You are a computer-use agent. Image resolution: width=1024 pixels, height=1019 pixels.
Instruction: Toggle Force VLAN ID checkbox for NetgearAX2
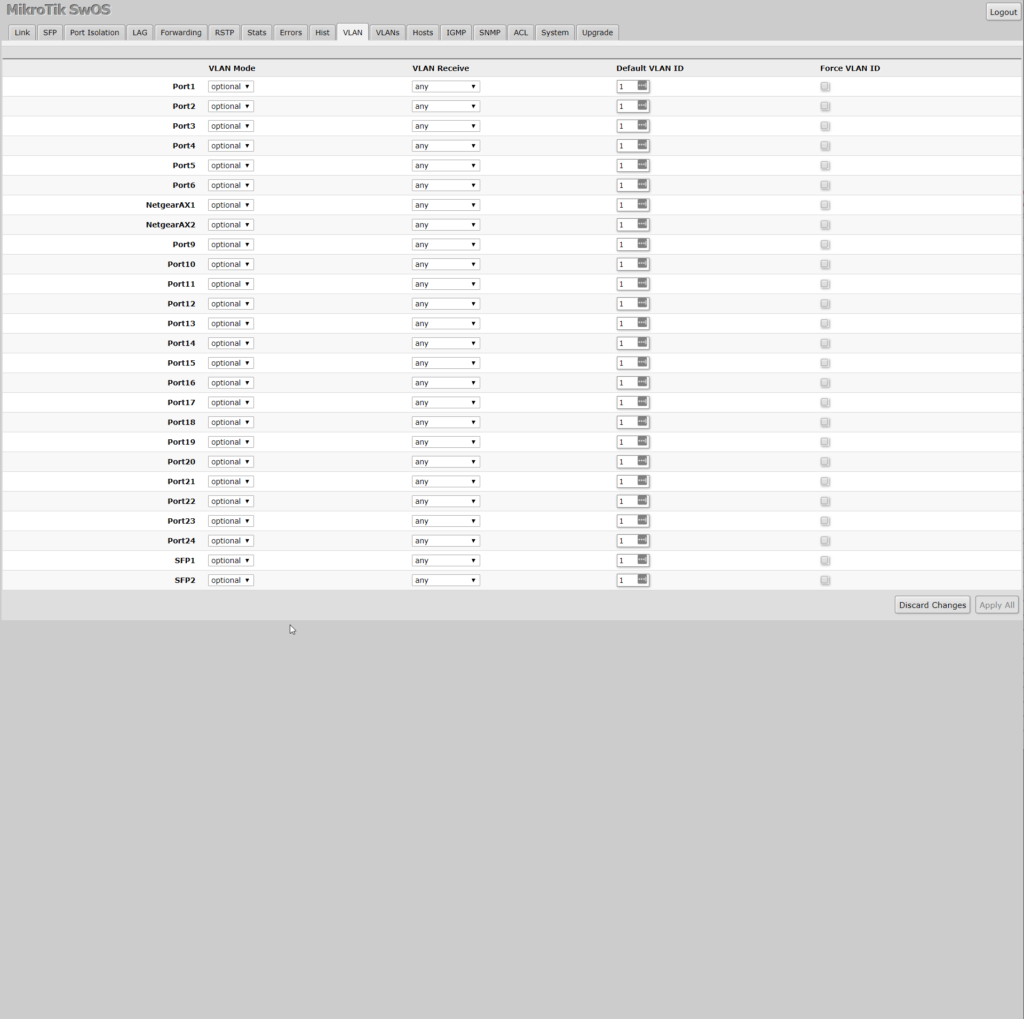pos(825,225)
